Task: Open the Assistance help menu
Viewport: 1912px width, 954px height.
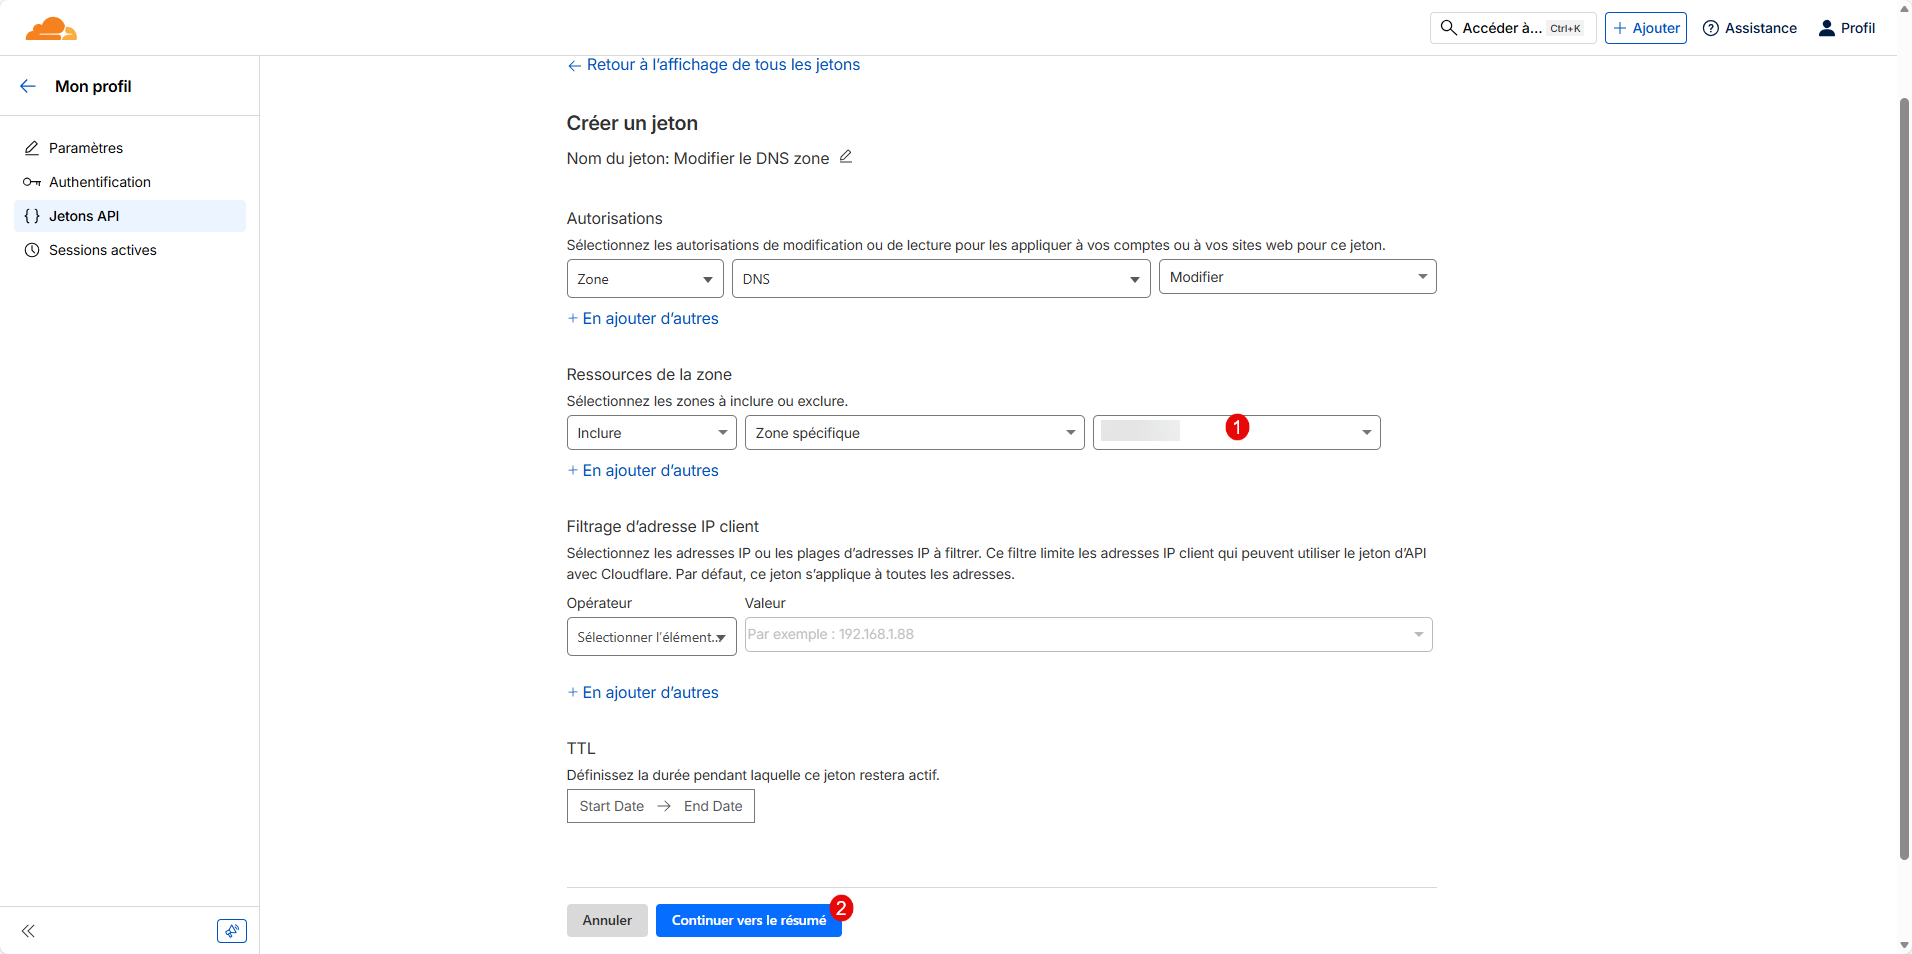Action: (x=1749, y=28)
